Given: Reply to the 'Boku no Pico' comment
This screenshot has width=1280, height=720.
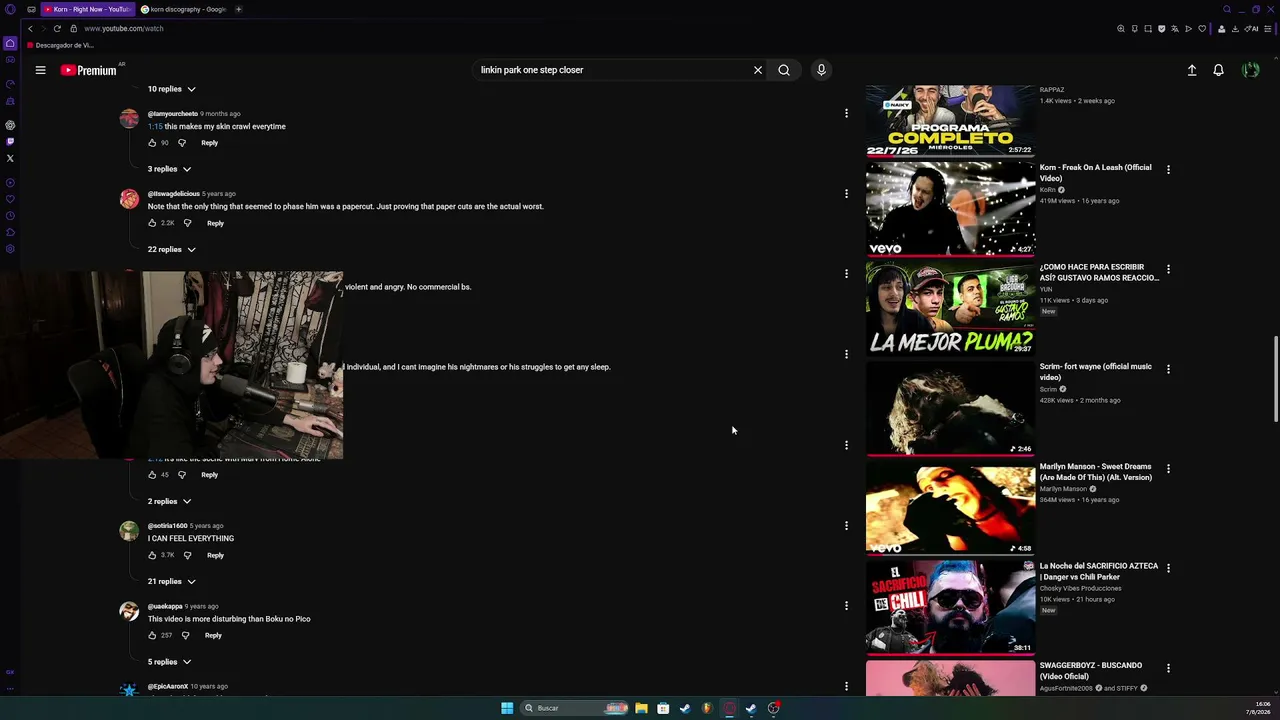Looking at the screenshot, I should click(213, 635).
